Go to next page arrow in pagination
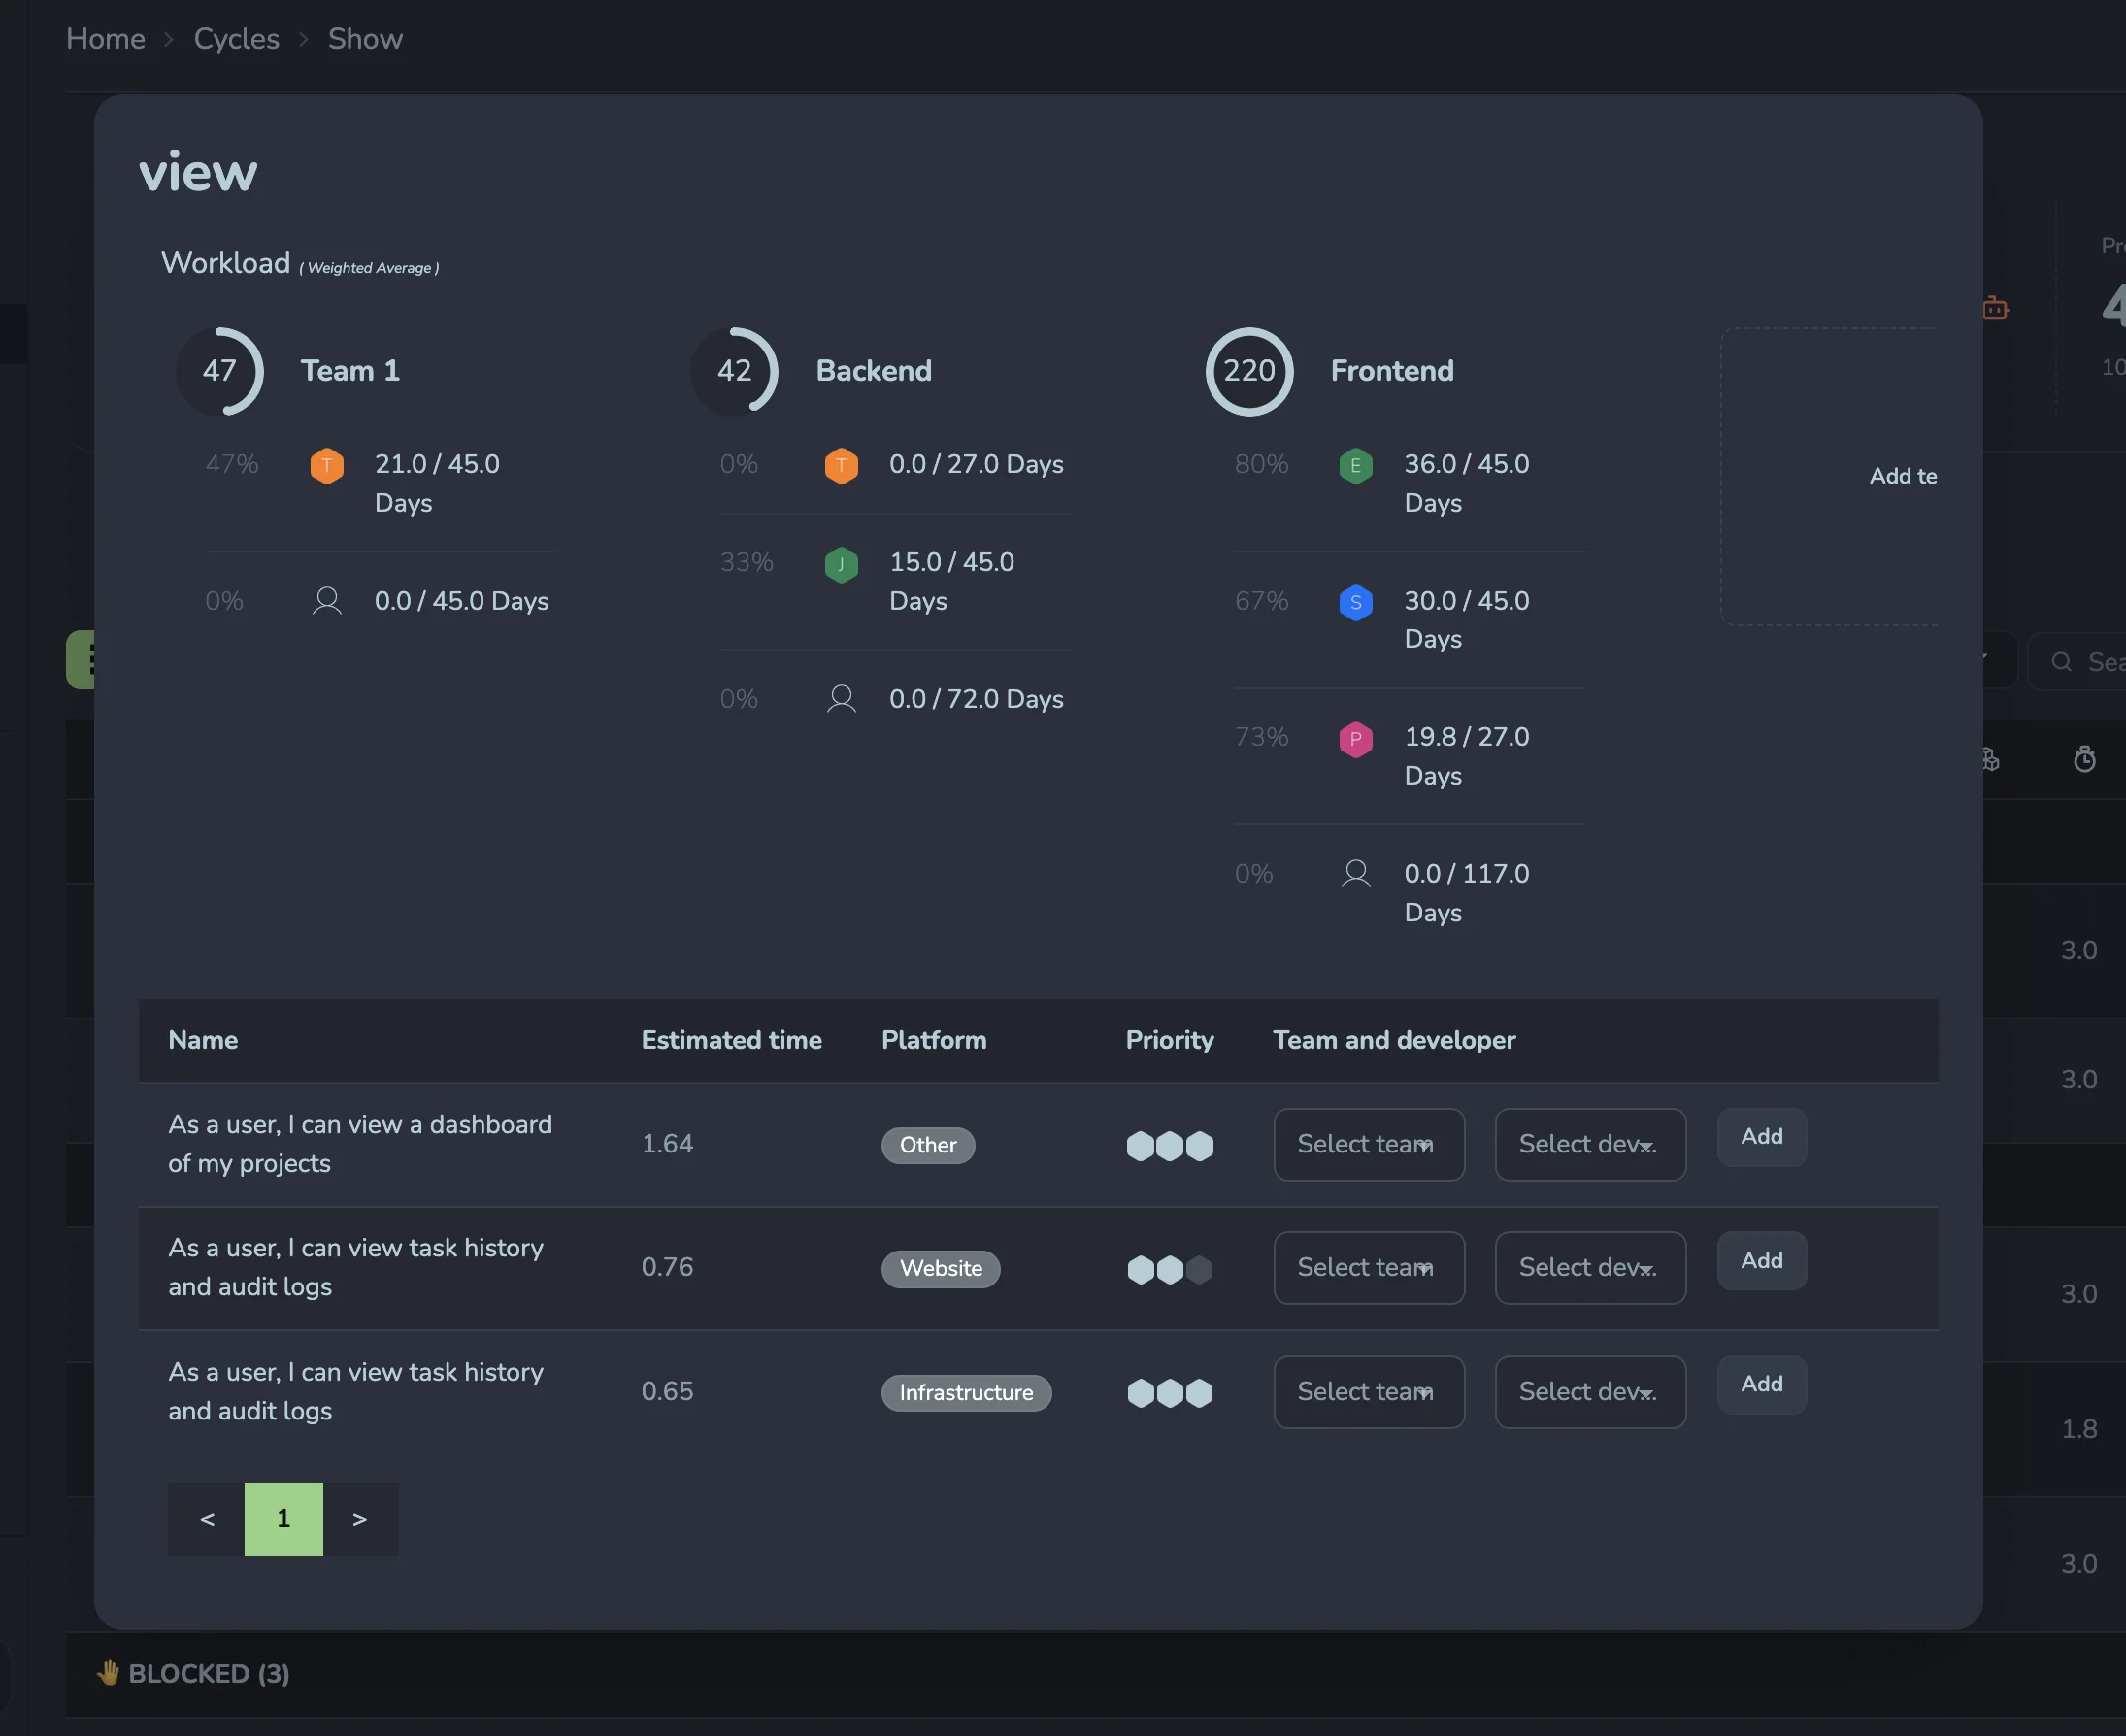This screenshot has height=1736, width=2126. [x=360, y=1518]
